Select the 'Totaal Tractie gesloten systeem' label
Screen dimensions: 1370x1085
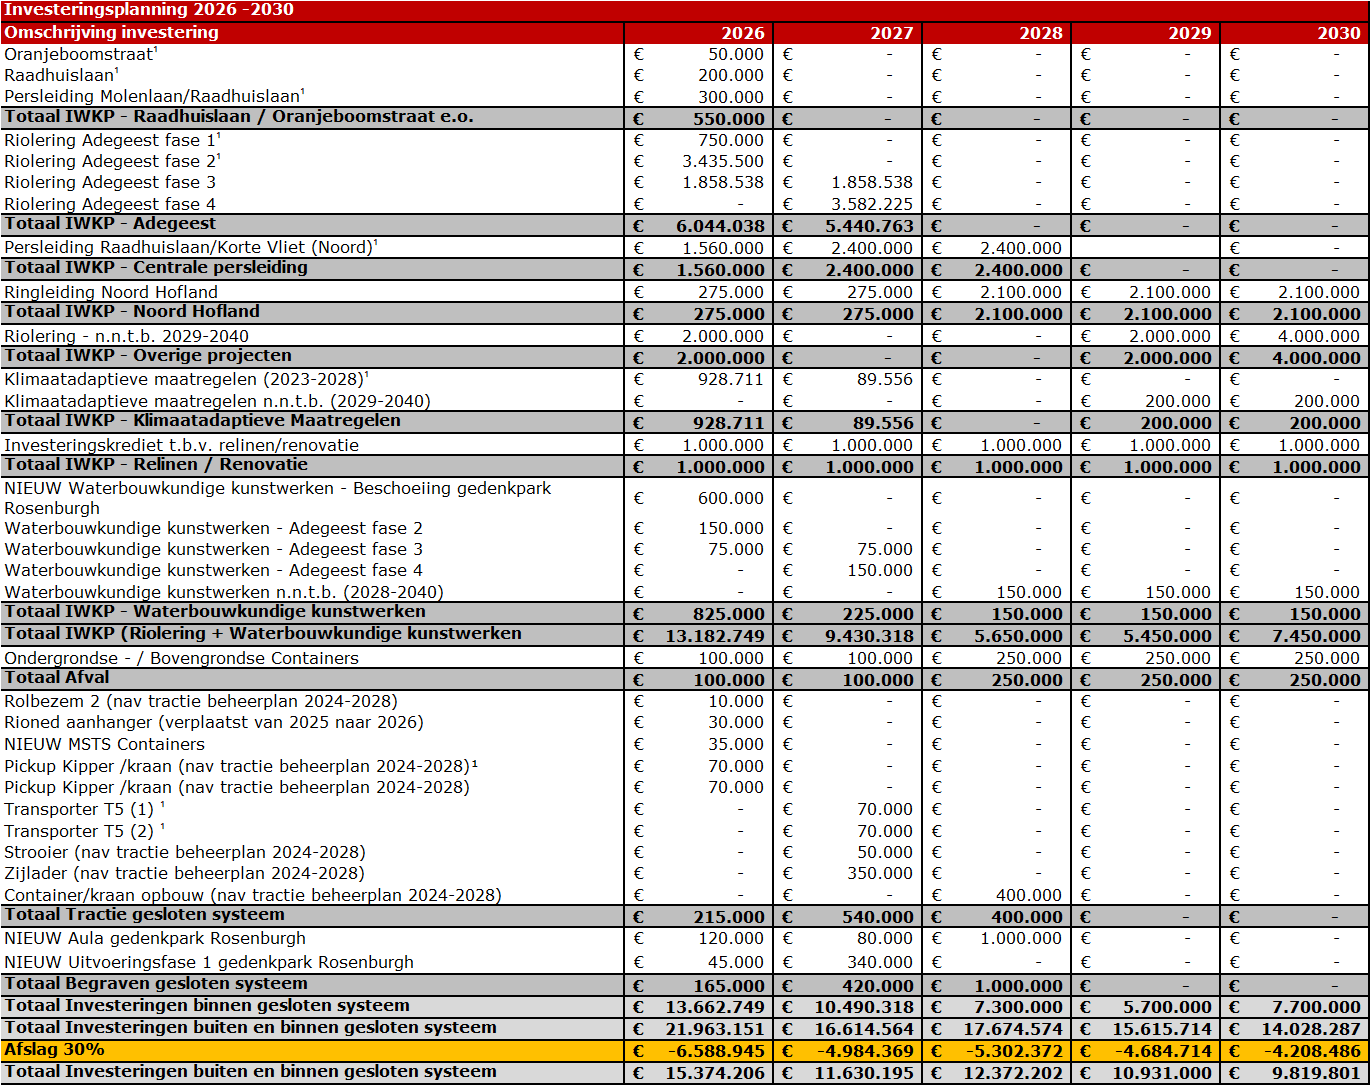[x=145, y=915]
